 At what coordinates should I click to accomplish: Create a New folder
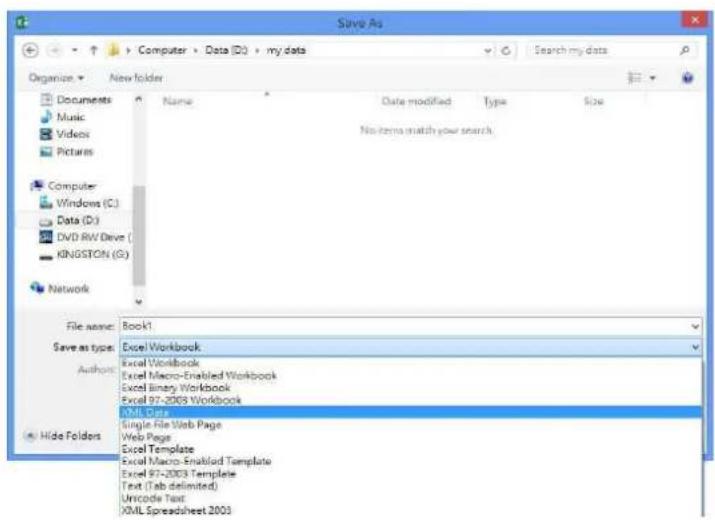pyautogui.click(x=136, y=78)
